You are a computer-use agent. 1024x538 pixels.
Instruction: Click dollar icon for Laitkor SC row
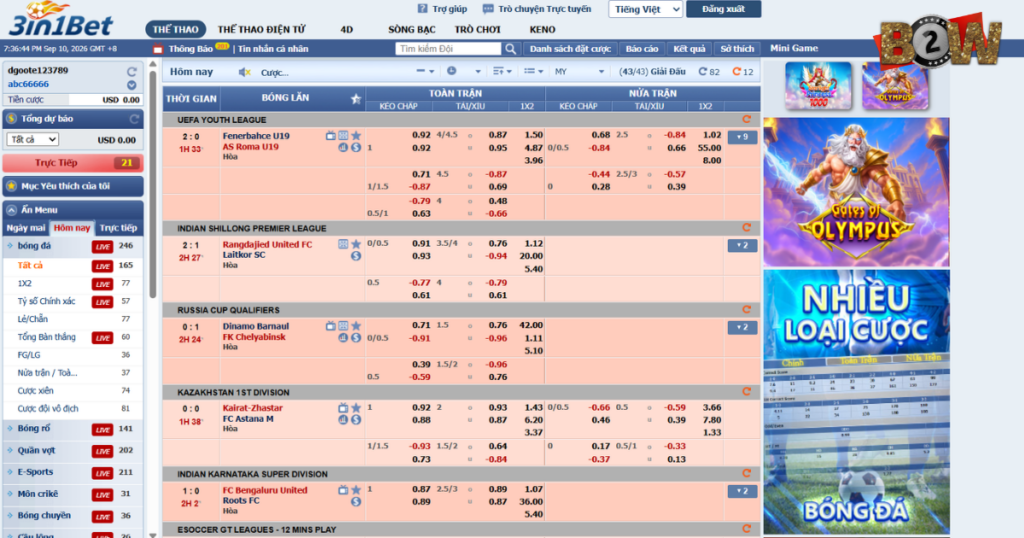coord(356,256)
